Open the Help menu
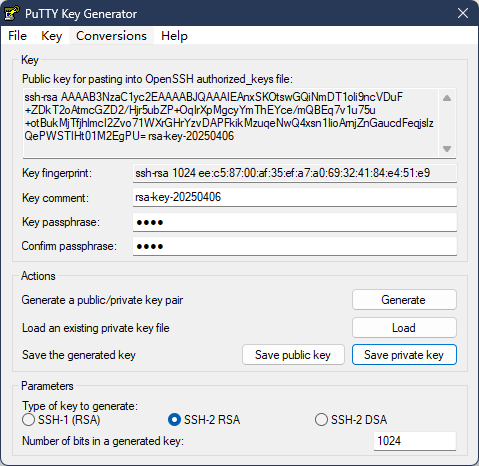 (x=174, y=36)
